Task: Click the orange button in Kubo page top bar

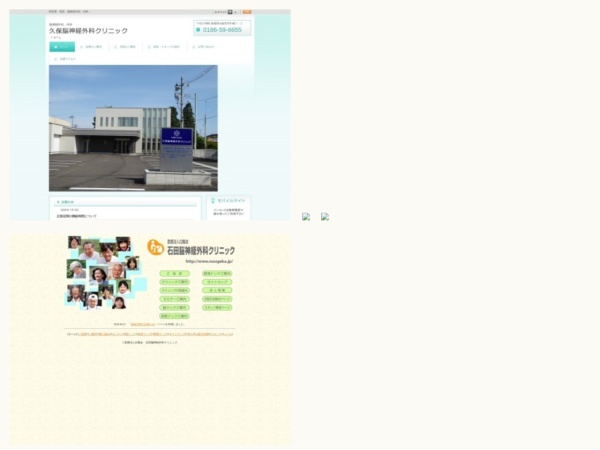Action: point(247,12)
